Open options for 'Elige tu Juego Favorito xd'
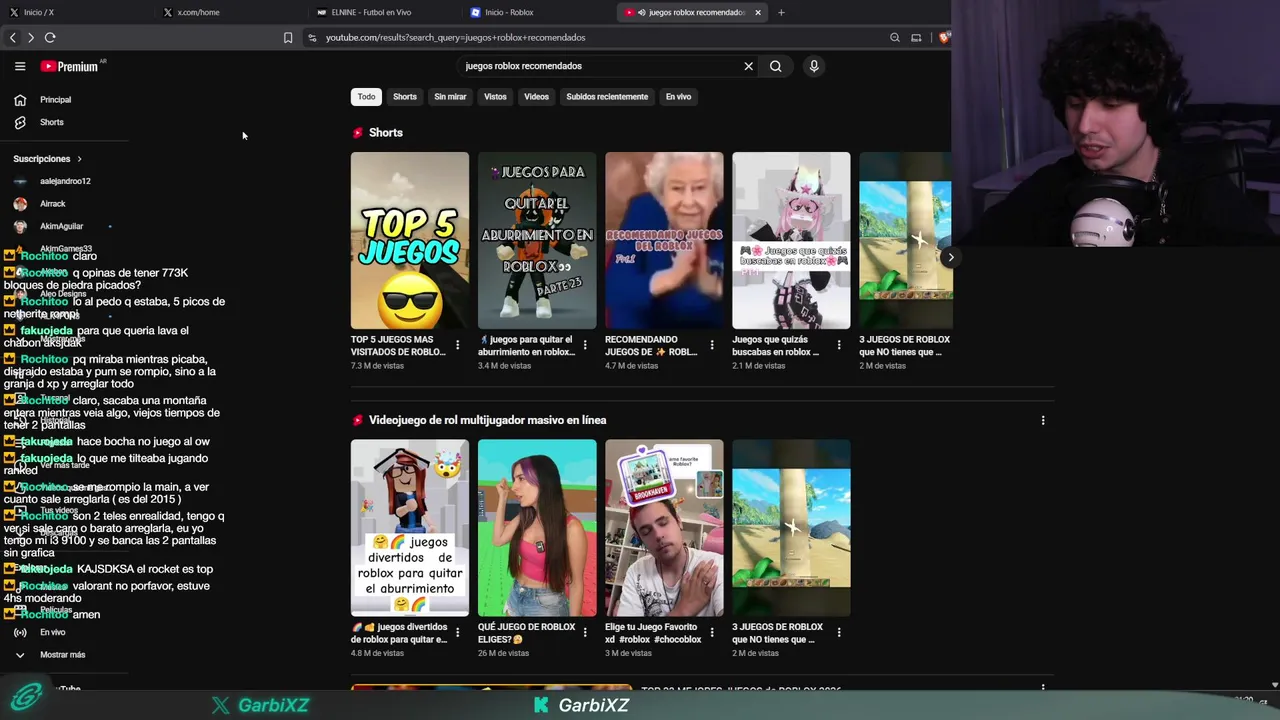Viewport: 1280px width, 720px height. point(712,633)
